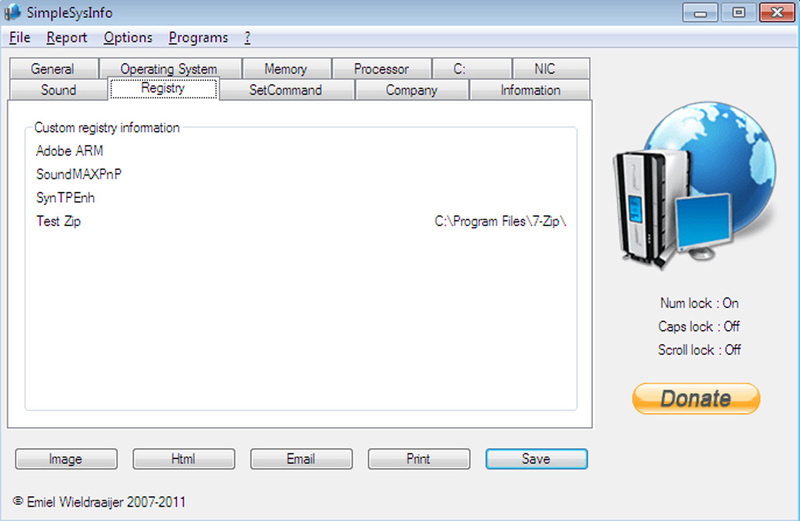Click the Num lock : On status

[x=699, y=303]
